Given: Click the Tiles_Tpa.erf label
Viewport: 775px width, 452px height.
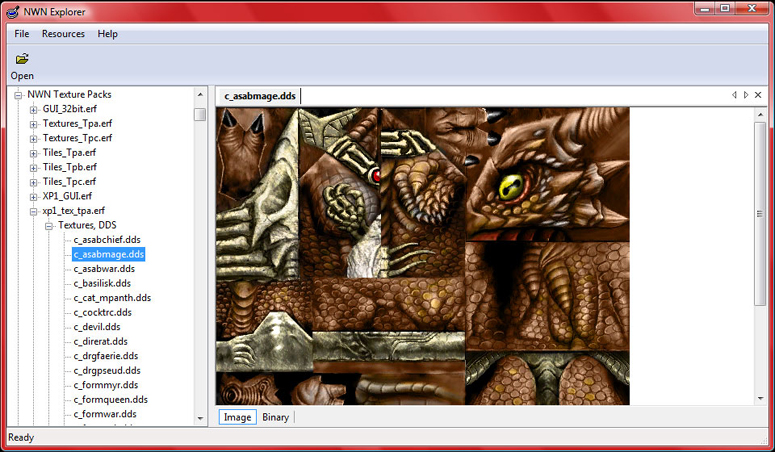Looking at the screenshot, I should click(69, 152).
